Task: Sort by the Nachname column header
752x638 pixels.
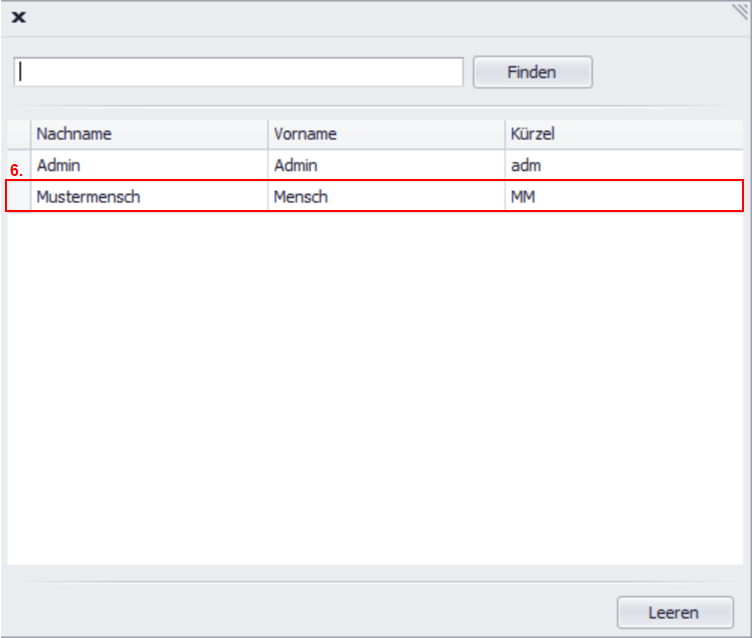Action: tap(149, 134)
